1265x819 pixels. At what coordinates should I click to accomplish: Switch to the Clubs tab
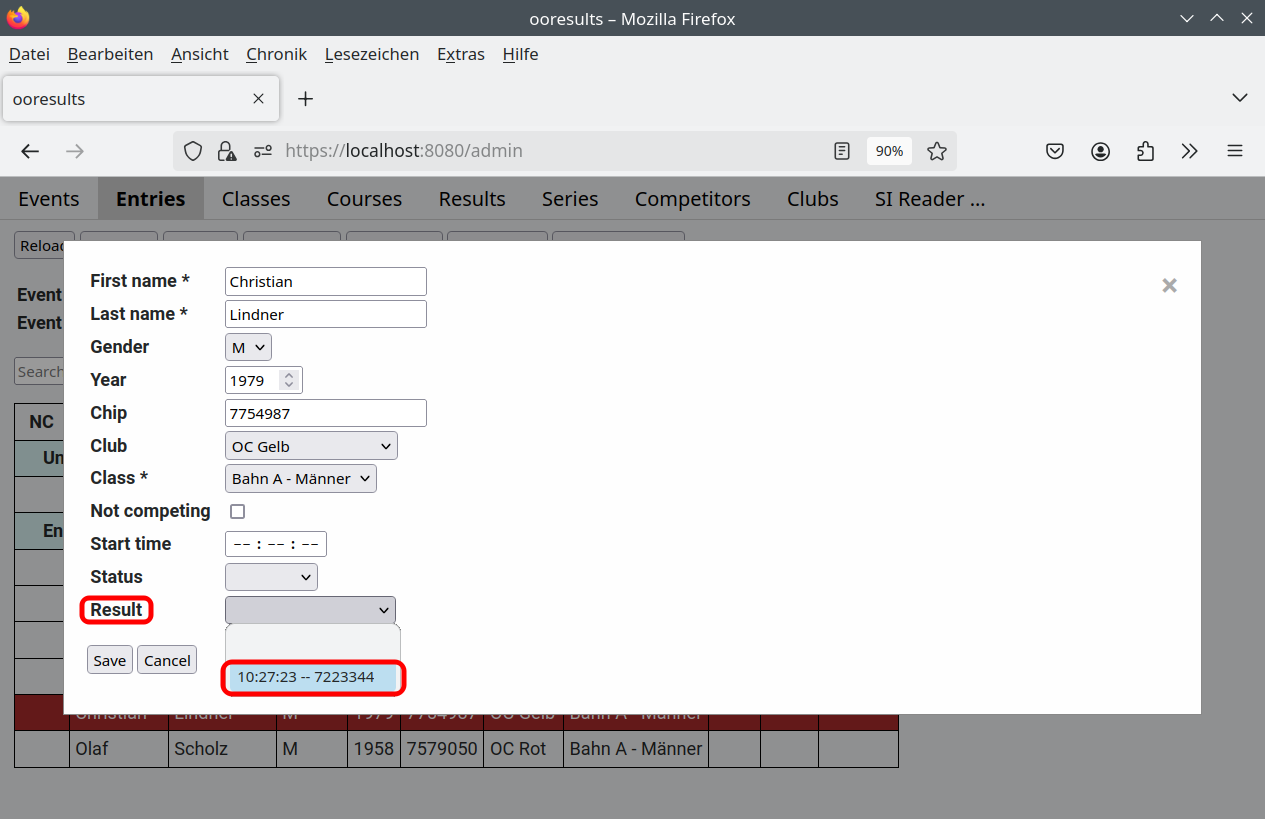click(x=813, y=199)
